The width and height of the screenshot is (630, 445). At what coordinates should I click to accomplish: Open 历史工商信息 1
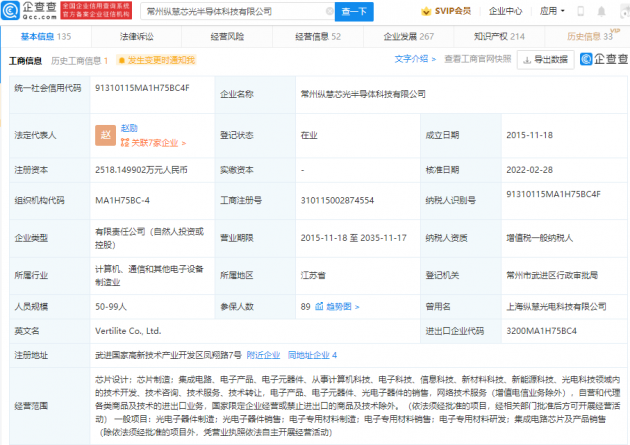[80, 61]
